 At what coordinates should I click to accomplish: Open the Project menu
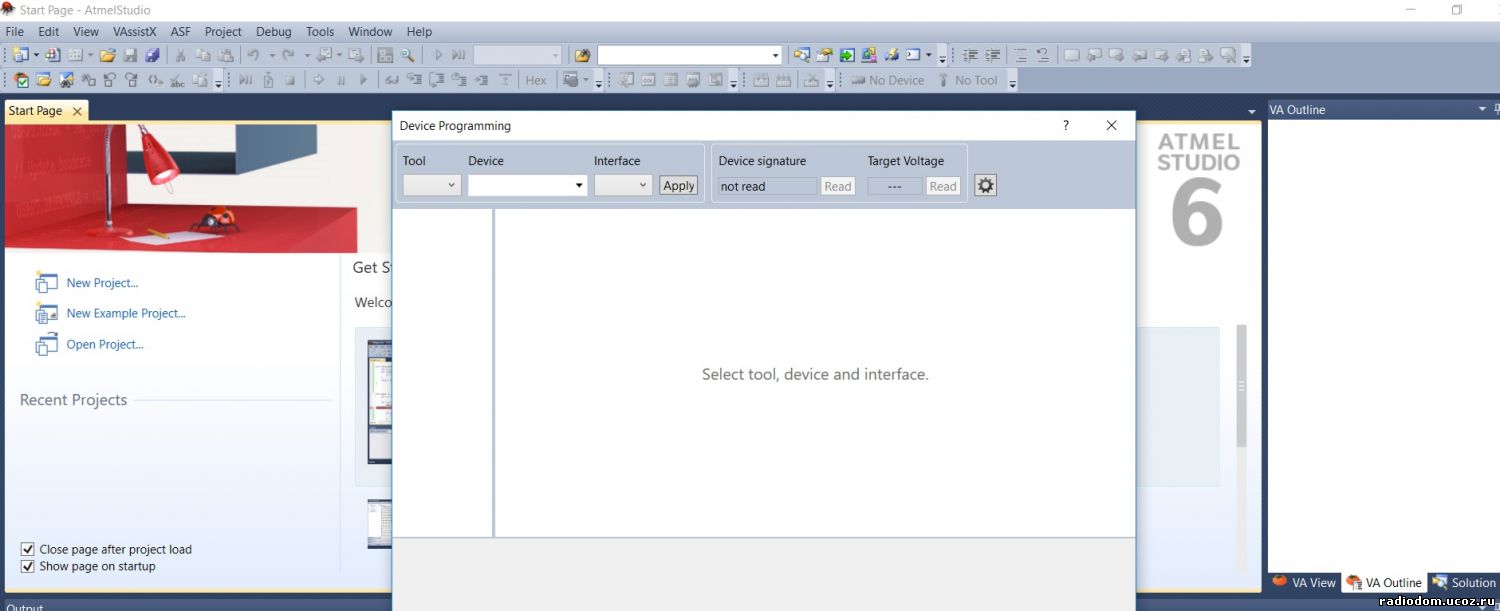[223, 31]
